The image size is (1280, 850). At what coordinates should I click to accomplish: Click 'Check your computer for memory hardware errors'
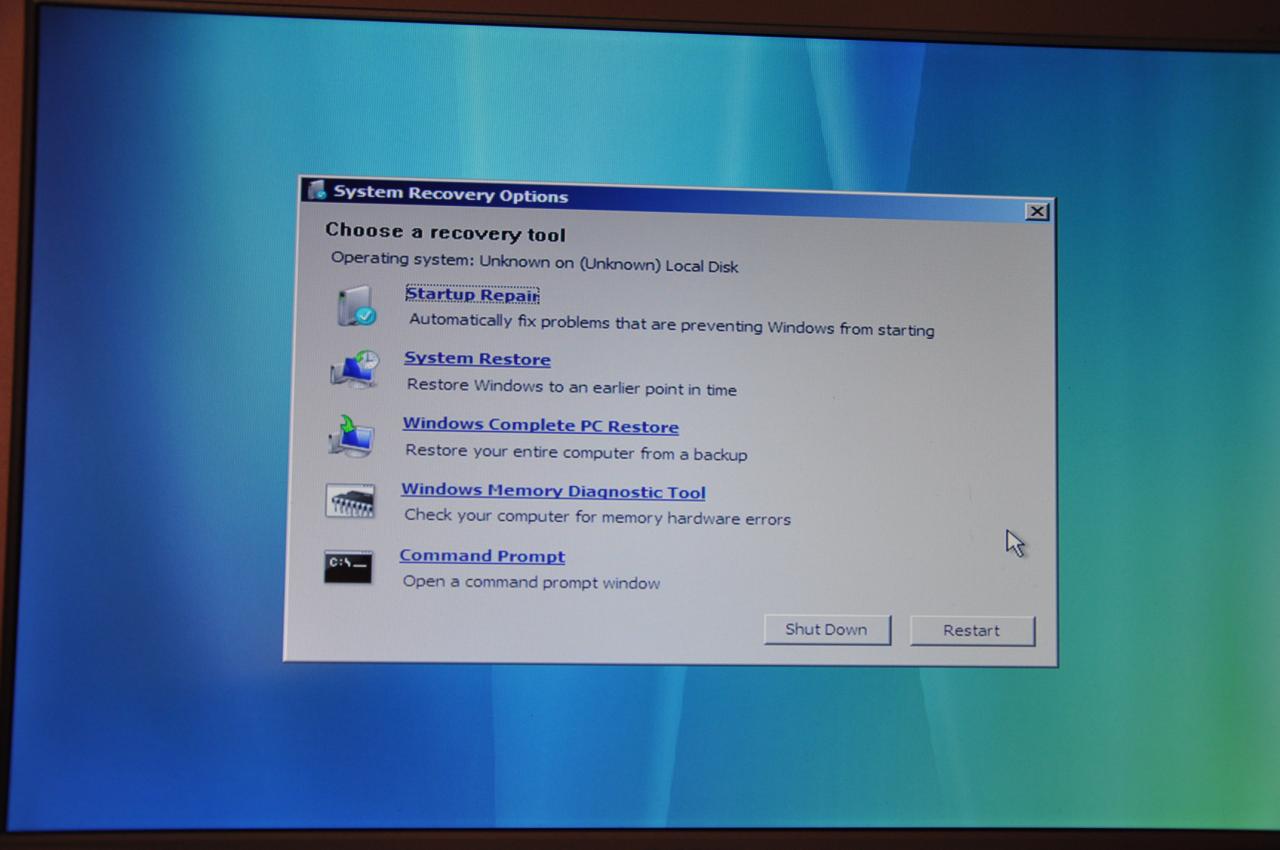[x=597, y=517]
